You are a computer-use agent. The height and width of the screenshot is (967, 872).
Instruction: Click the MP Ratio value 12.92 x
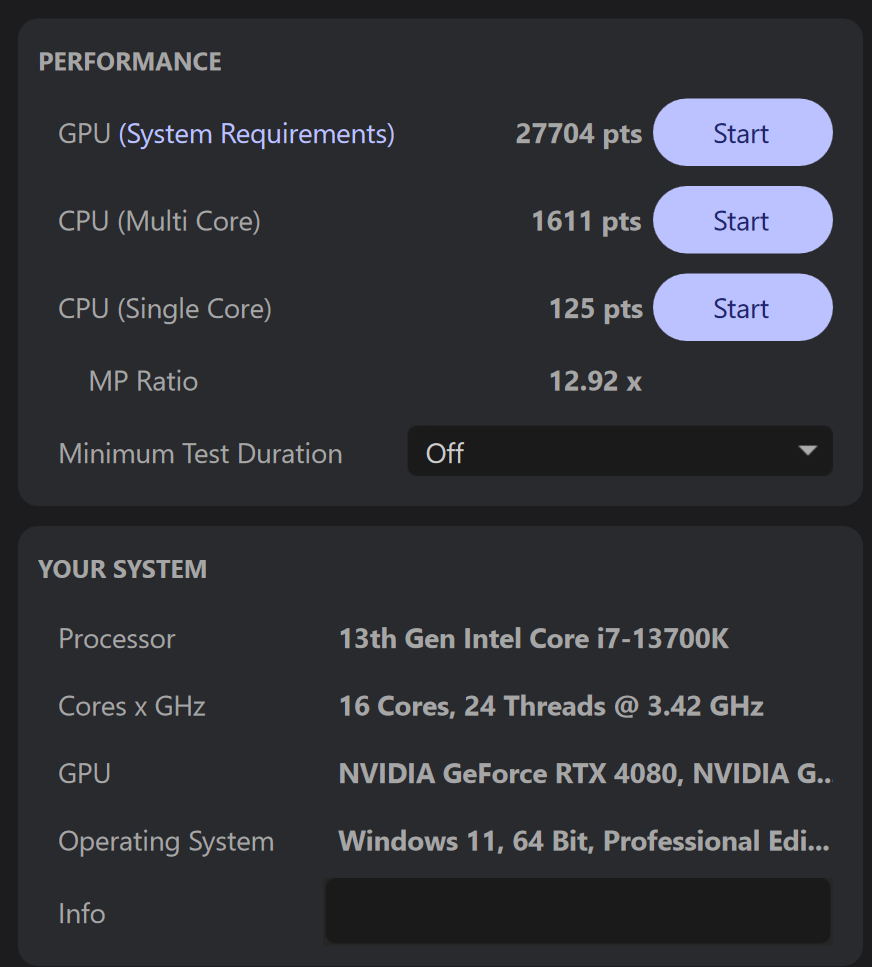[x=595, y=380]
